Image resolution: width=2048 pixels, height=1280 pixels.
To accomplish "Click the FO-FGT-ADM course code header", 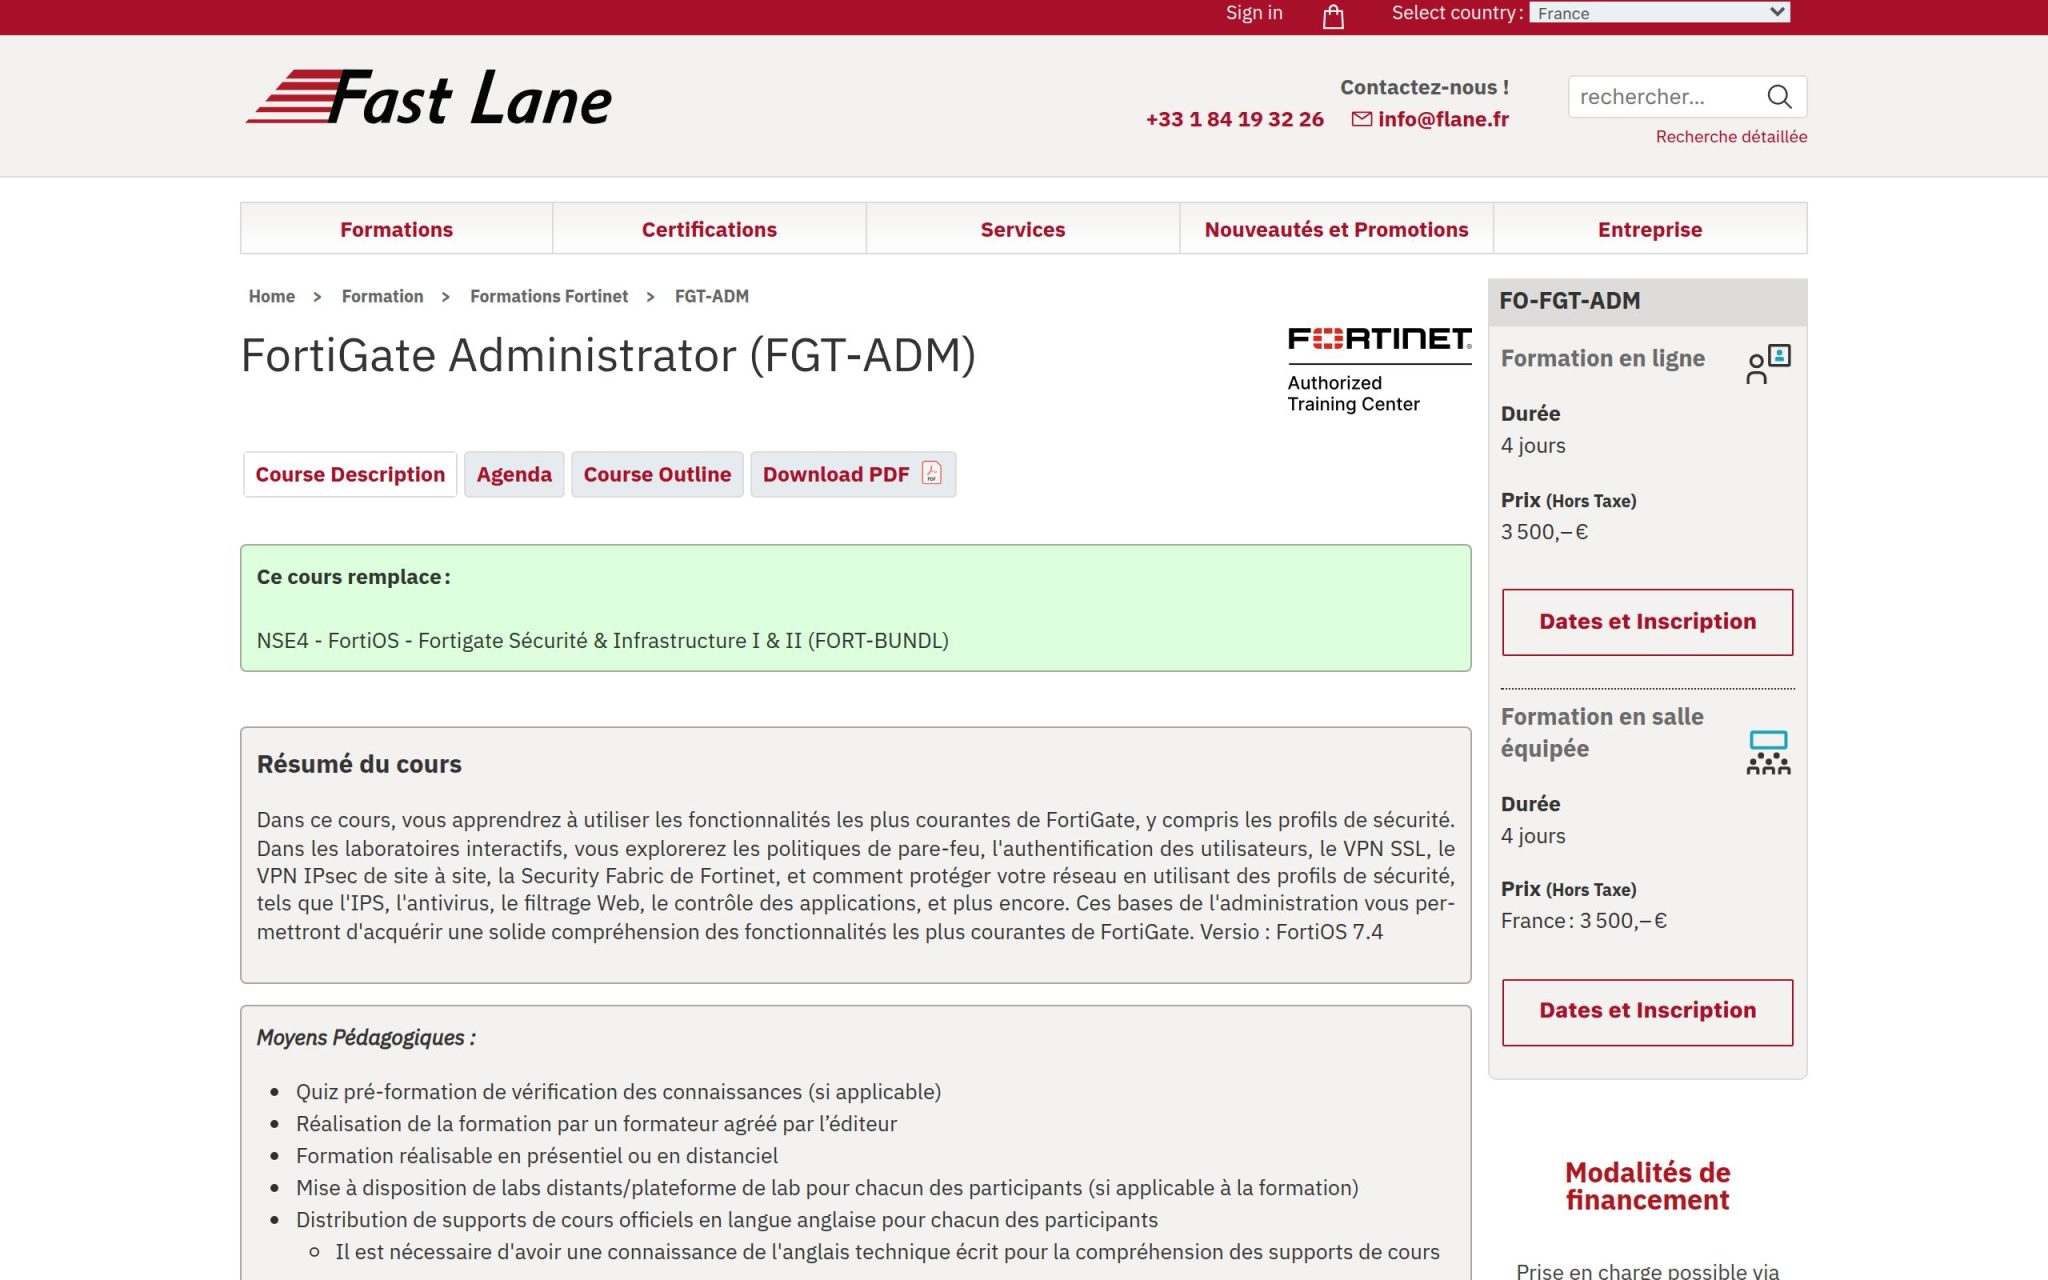I will (1570, 301).
